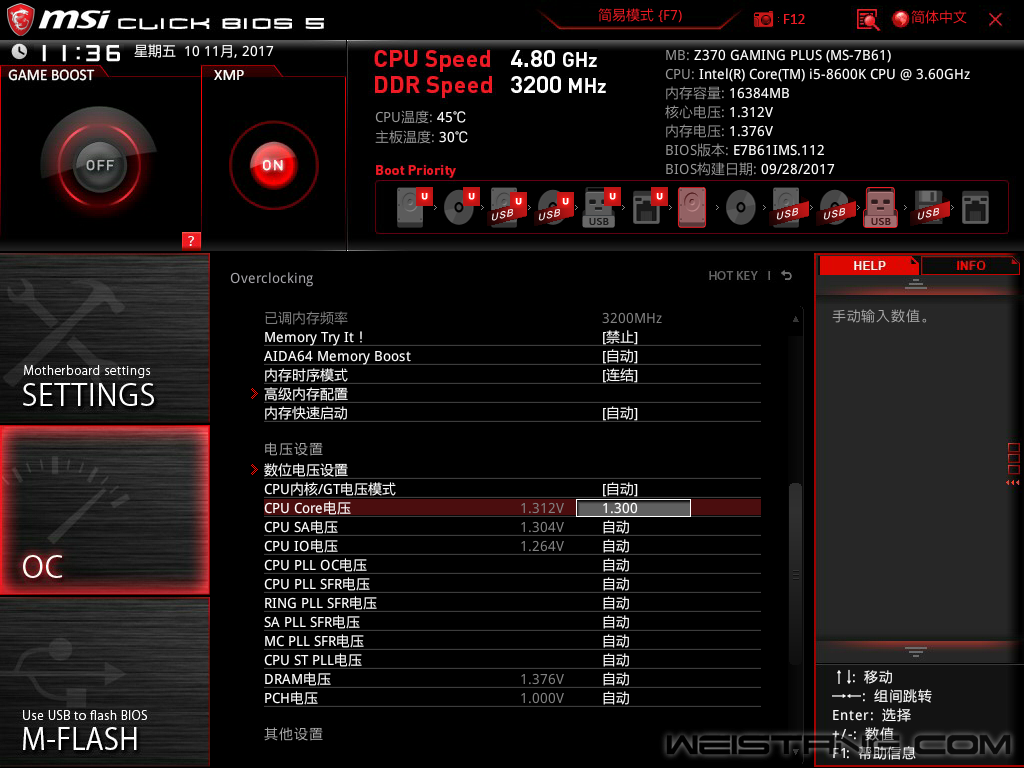
Task: Select the last network boot device icon
Action: click(x=976, y=208)
